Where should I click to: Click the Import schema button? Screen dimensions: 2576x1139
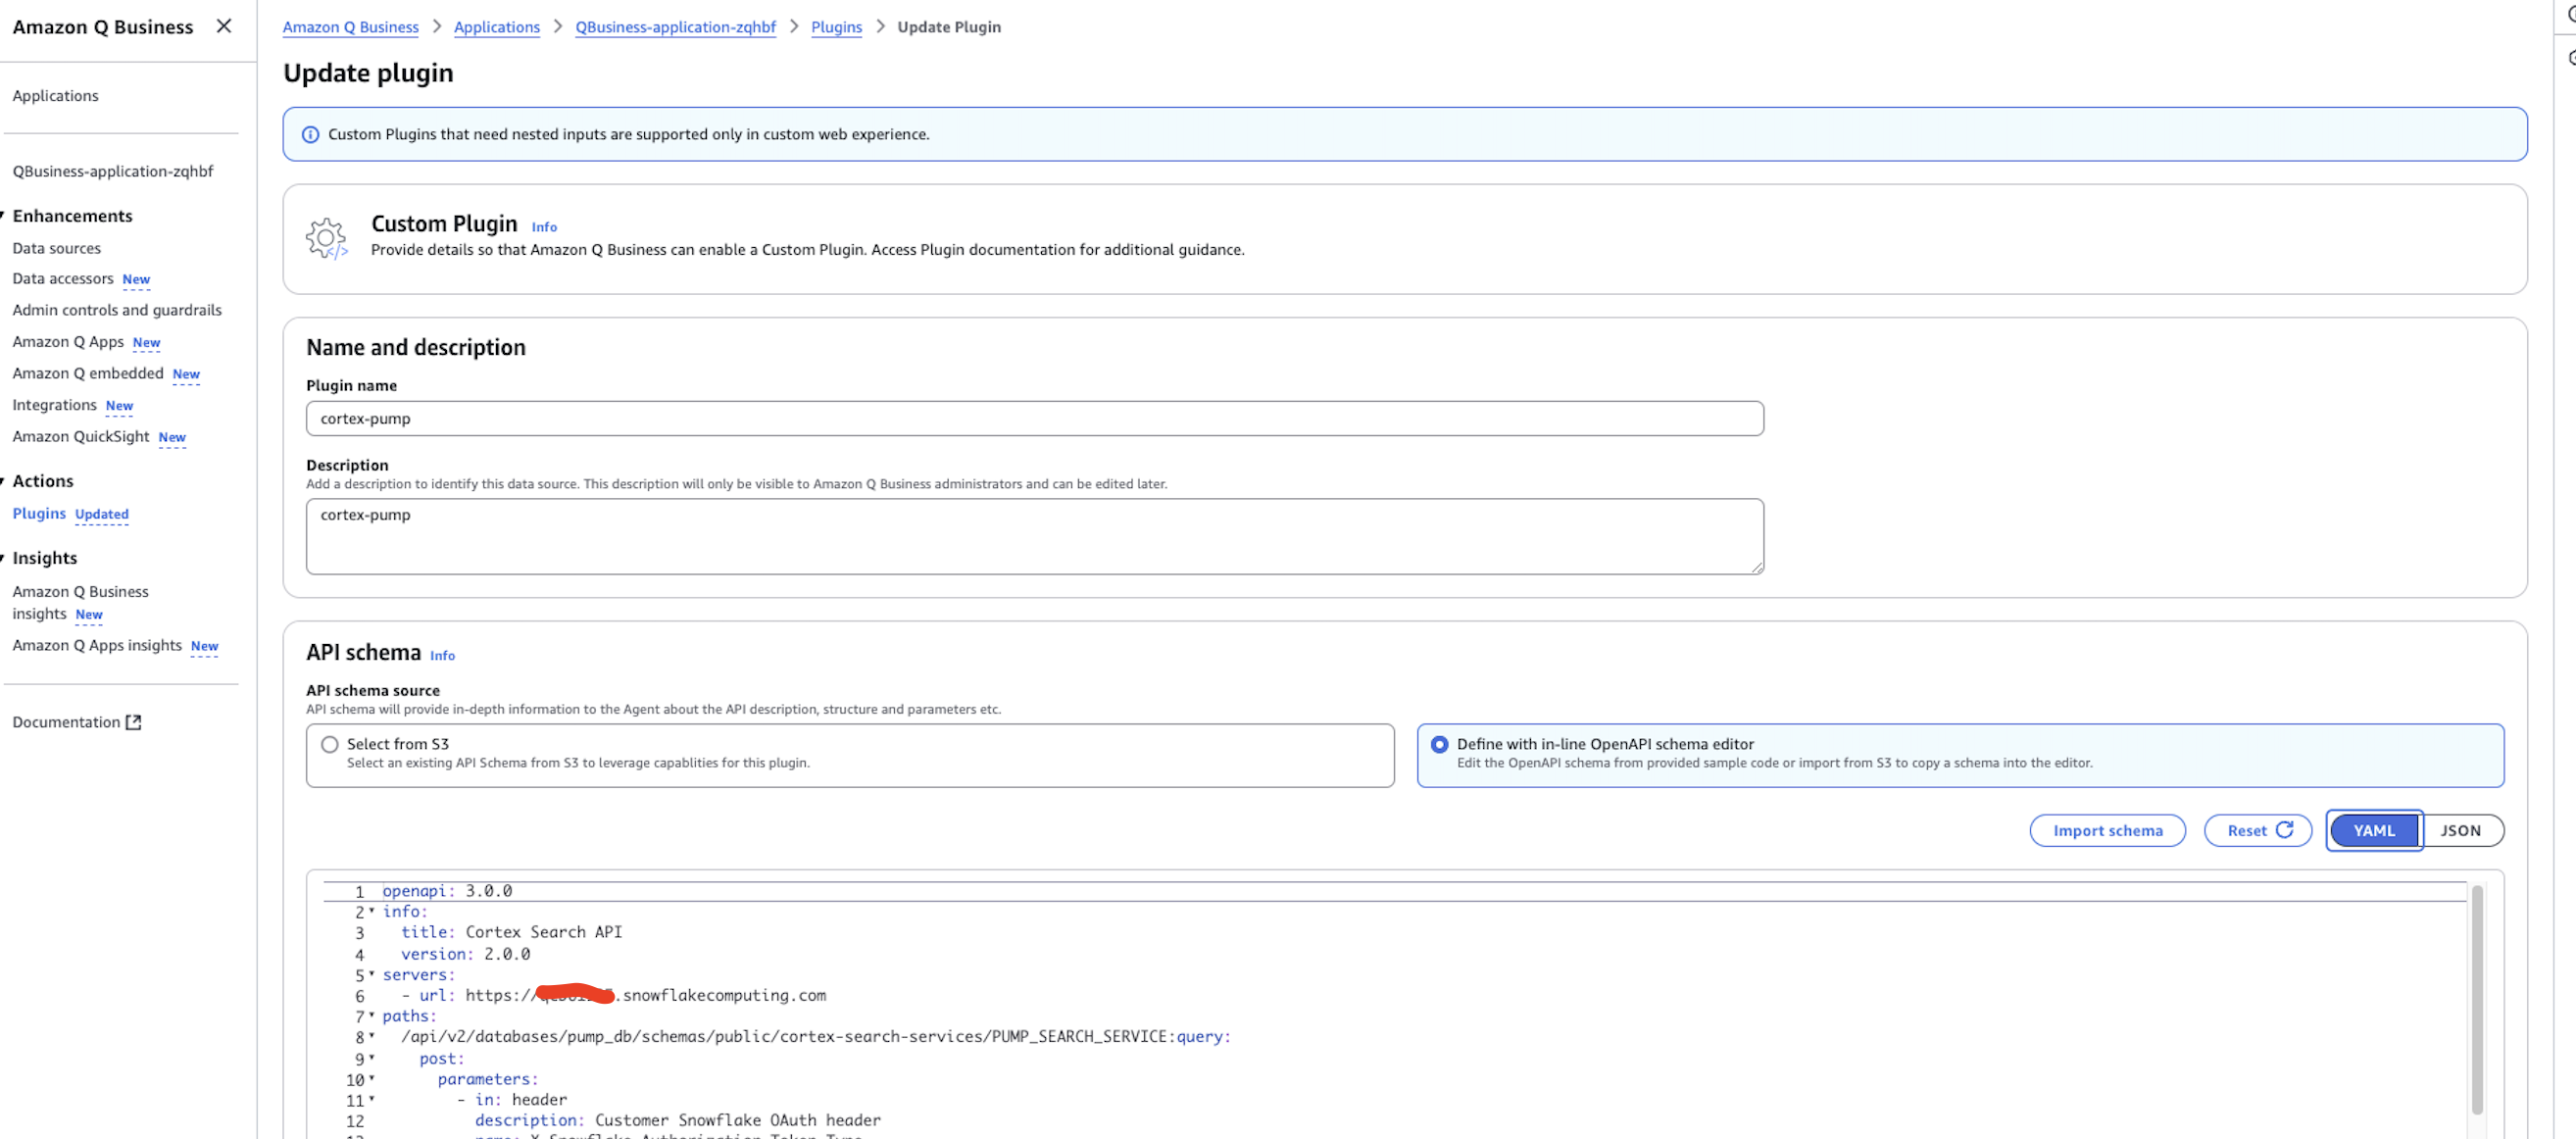[x=2106, y=830]
